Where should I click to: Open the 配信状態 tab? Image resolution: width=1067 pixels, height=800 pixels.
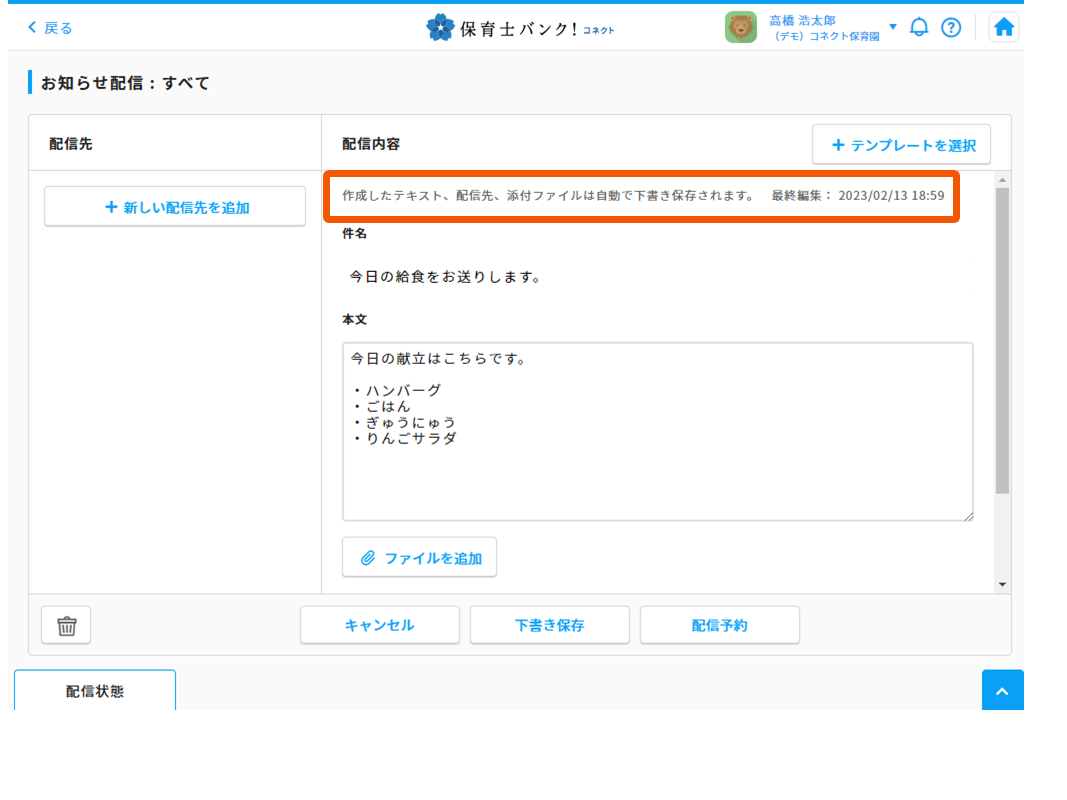[95, 691]
